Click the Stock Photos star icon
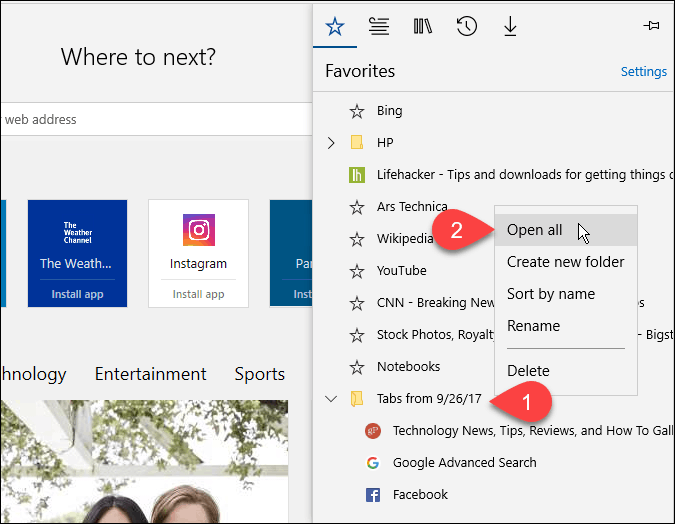Viewport: 675px width, 524px height. tap(357, 335)
